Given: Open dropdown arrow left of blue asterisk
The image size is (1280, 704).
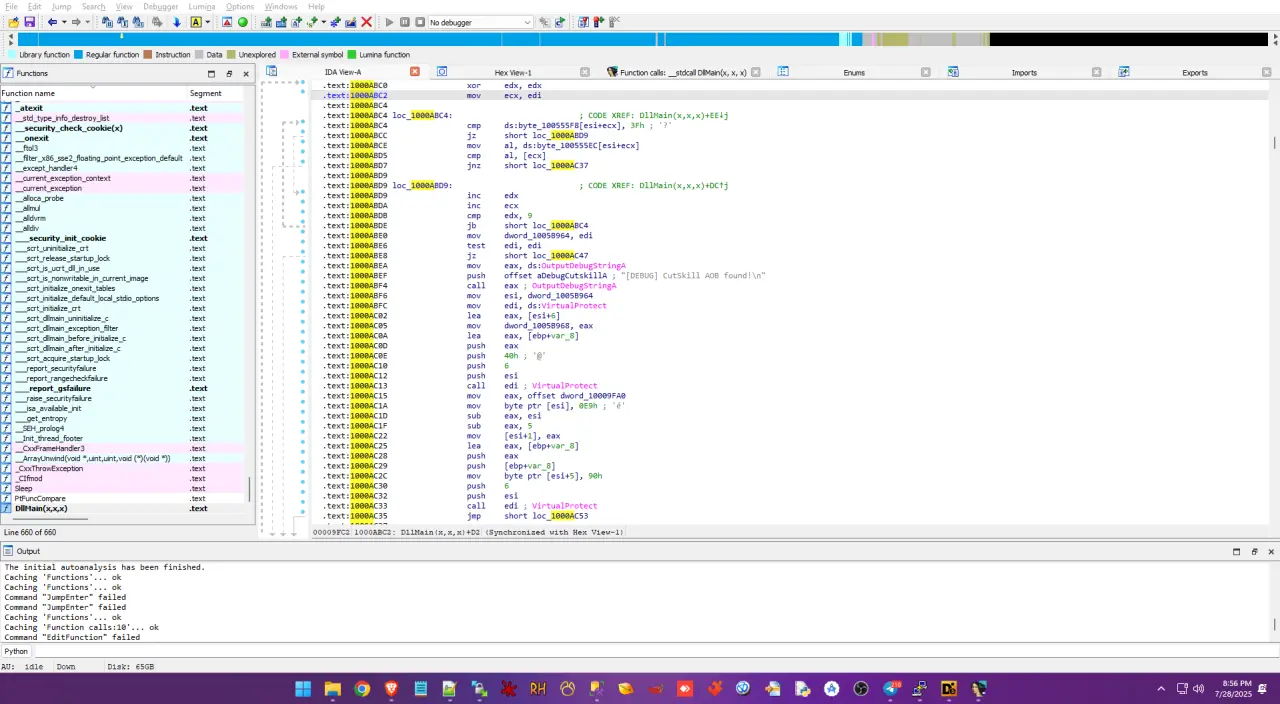Looking at the screenshot, I should [x=324, y=22].
